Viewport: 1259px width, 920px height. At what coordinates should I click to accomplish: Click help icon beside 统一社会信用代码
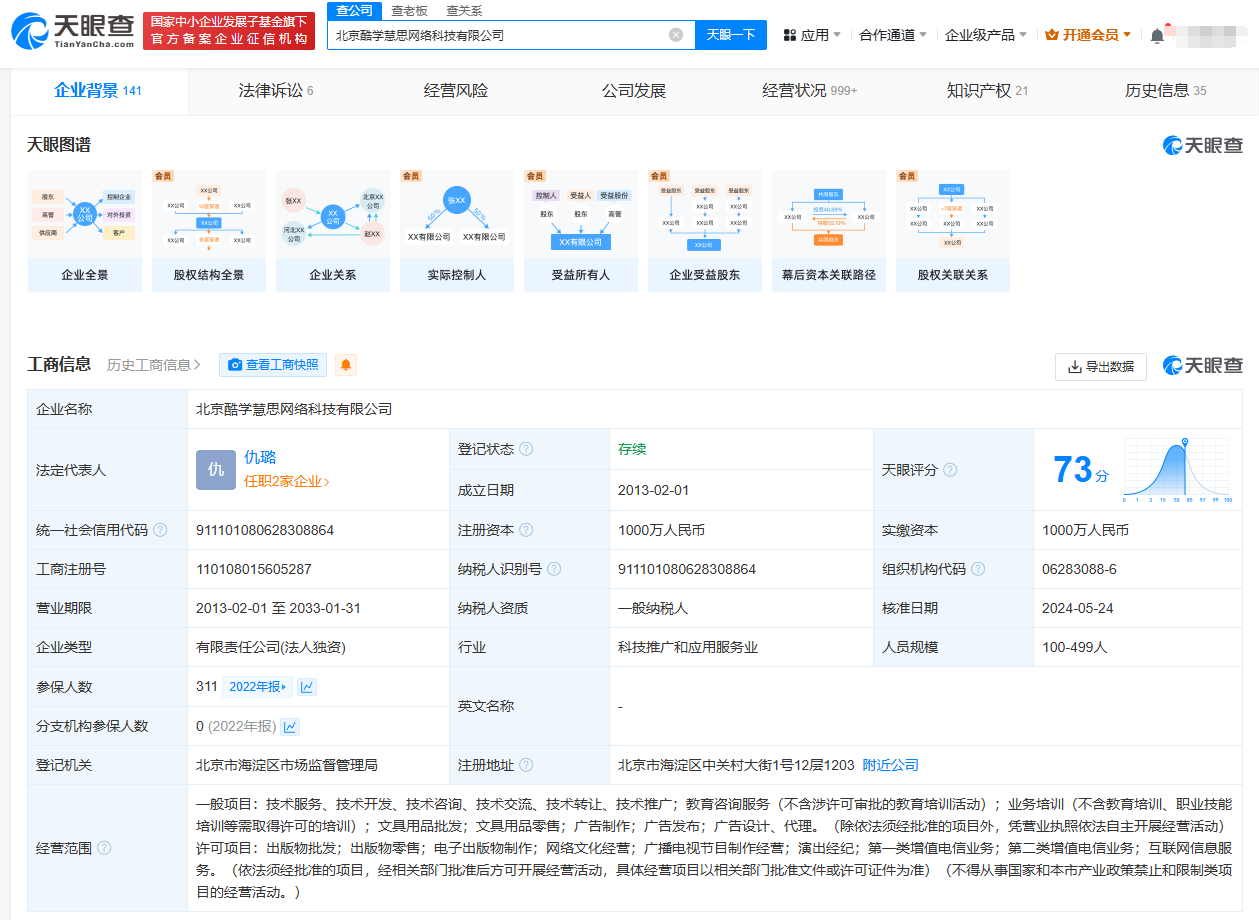pos(160,530)
